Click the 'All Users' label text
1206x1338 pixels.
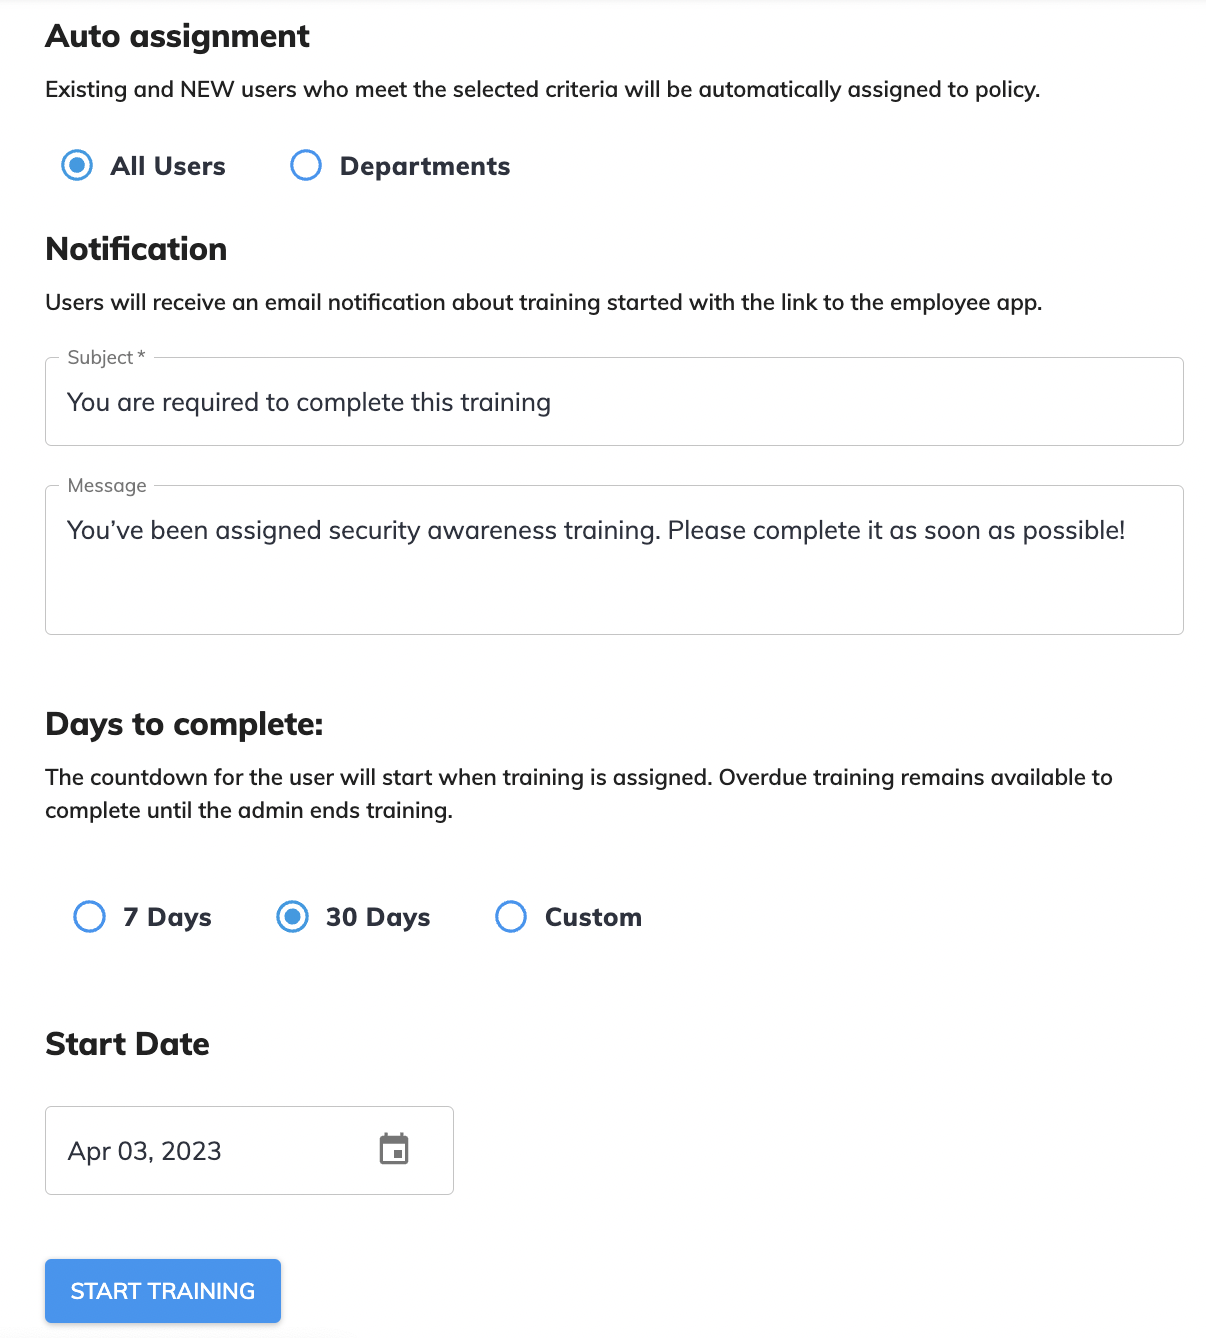(166, 166)
